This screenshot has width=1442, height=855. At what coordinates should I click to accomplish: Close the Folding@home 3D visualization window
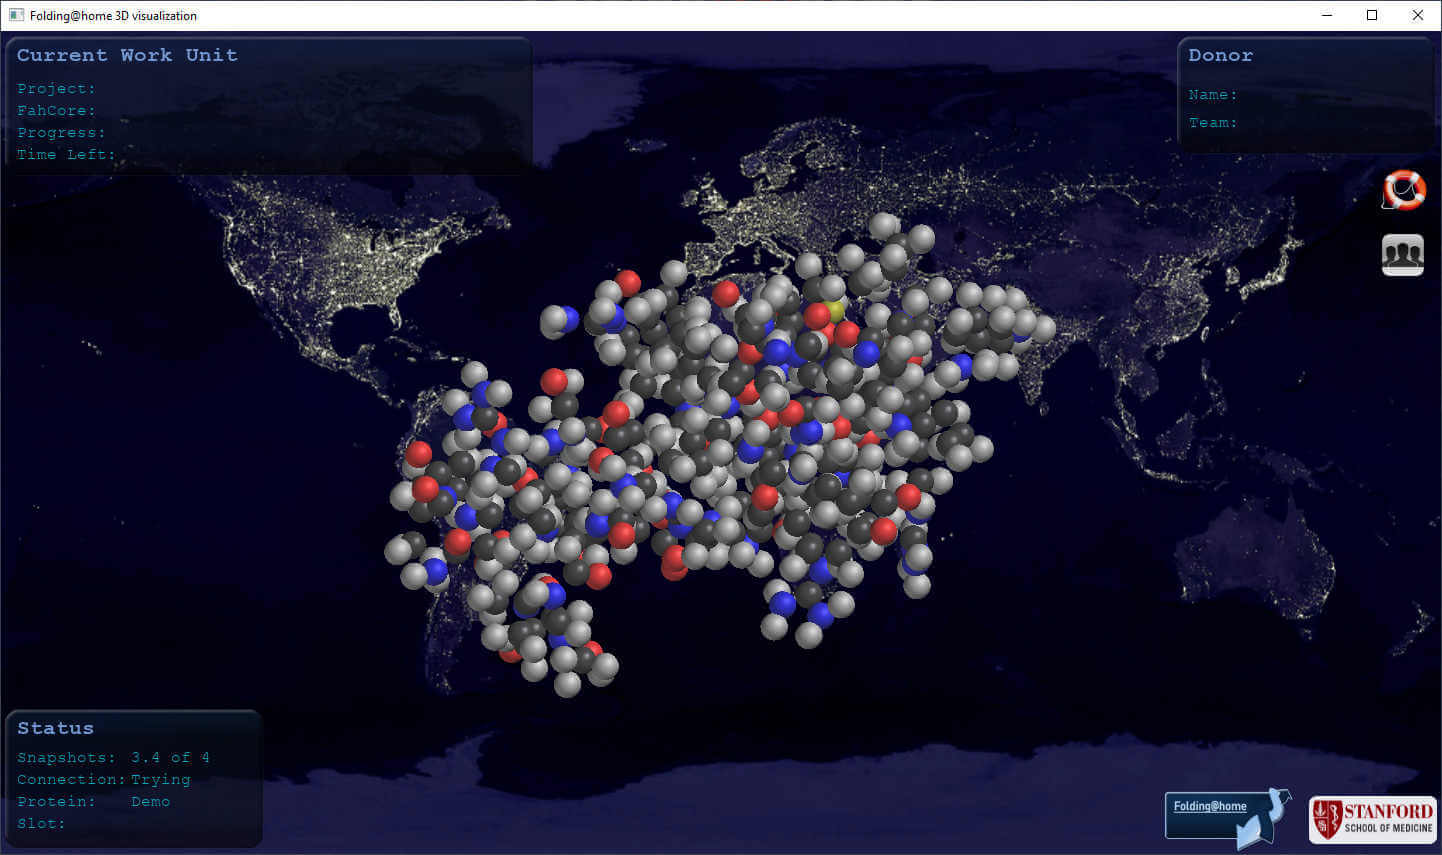tap(1418, 15)
